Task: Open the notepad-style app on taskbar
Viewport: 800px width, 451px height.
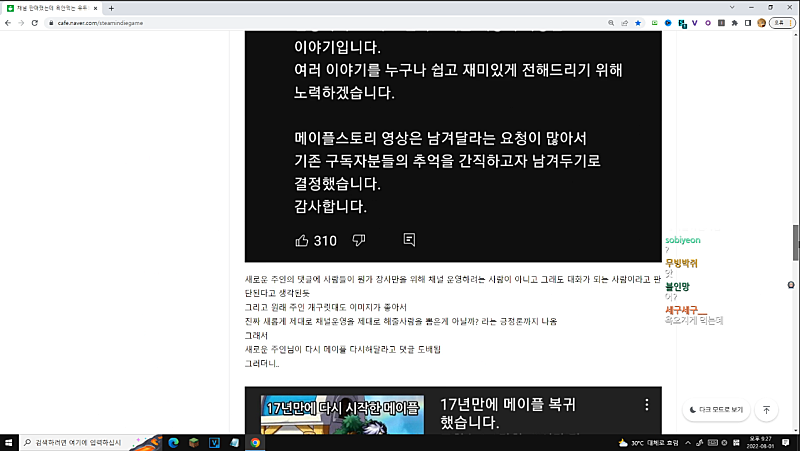Action: [235, 442]
